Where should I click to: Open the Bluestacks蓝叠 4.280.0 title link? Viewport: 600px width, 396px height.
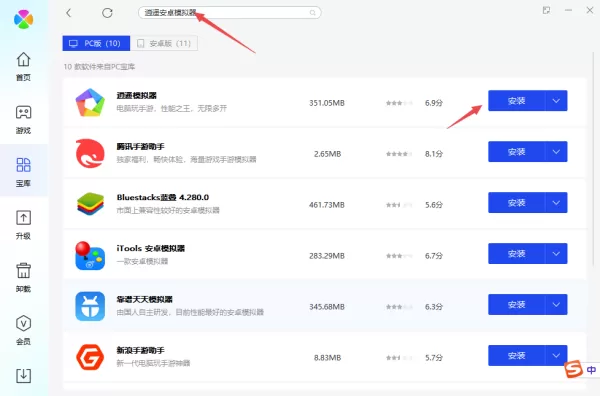tap(163, 197)
